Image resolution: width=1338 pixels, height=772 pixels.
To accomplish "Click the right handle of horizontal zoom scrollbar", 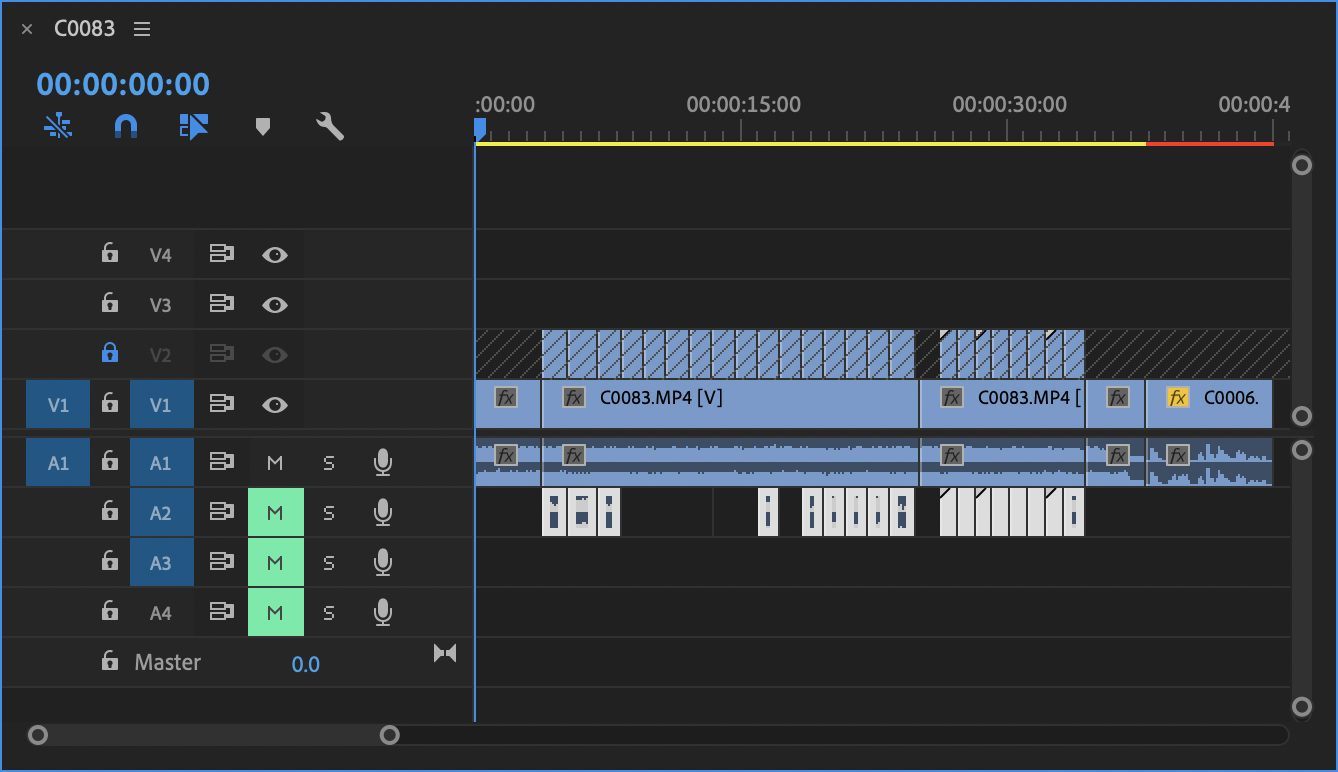I will [390, 735].
